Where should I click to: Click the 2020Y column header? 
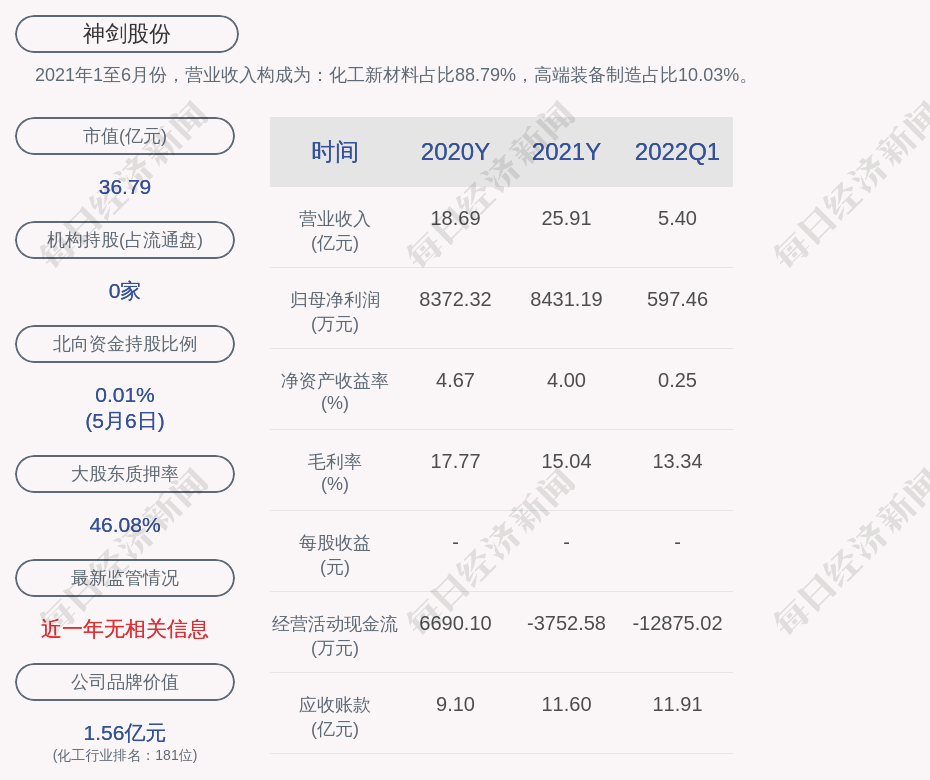(x=455, y=152)
